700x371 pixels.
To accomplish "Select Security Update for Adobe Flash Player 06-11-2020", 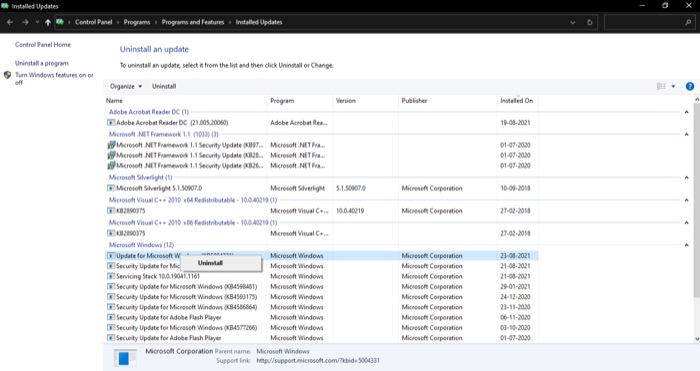I will click(x=321, y=317).
